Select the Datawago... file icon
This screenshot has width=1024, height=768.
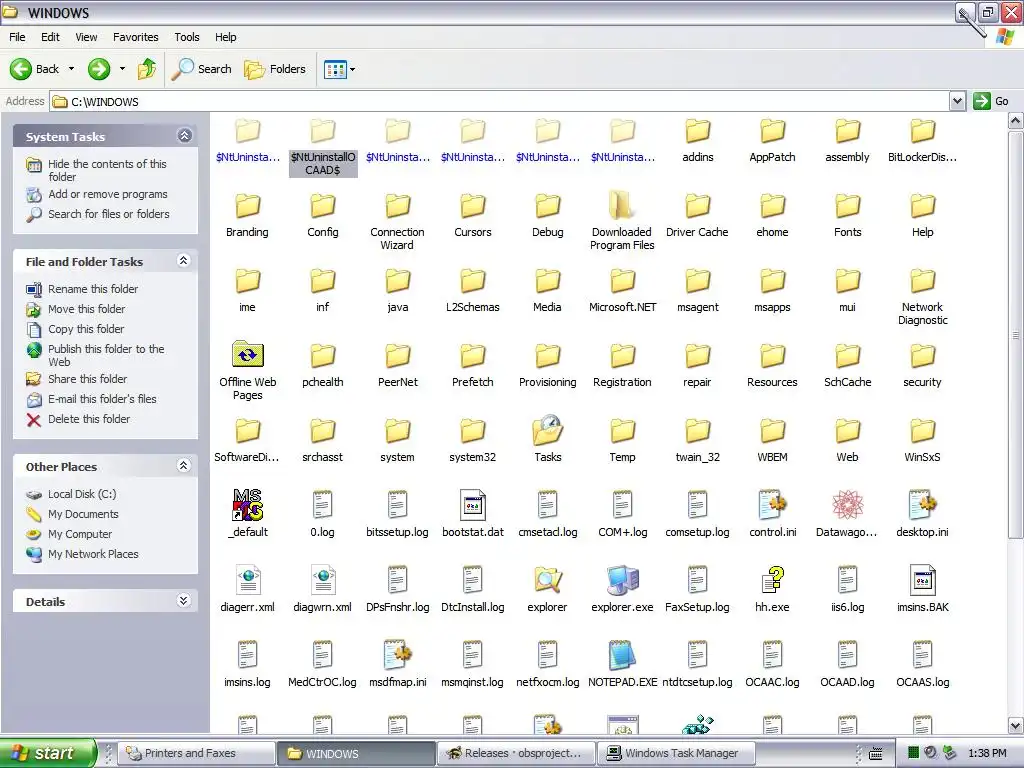click(x=848, y=505)
